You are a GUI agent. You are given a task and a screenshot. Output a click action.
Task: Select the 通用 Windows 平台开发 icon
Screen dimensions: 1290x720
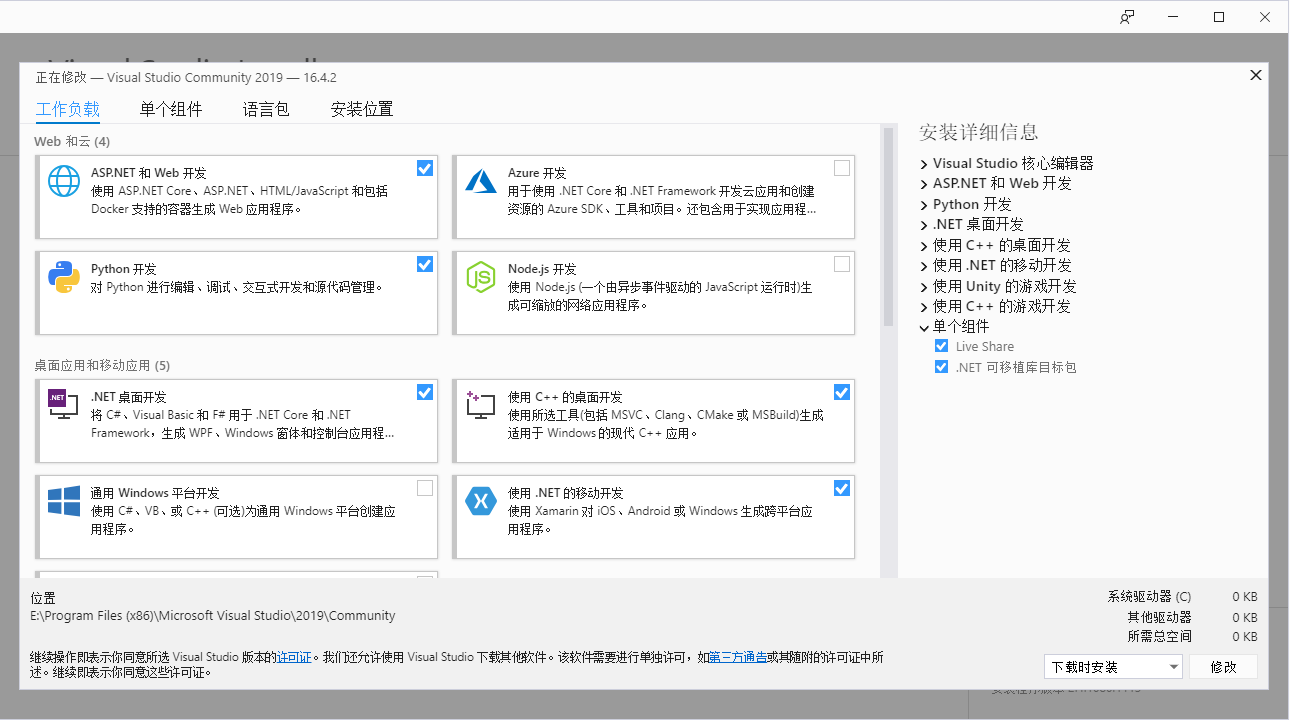[x=63, y=501]
